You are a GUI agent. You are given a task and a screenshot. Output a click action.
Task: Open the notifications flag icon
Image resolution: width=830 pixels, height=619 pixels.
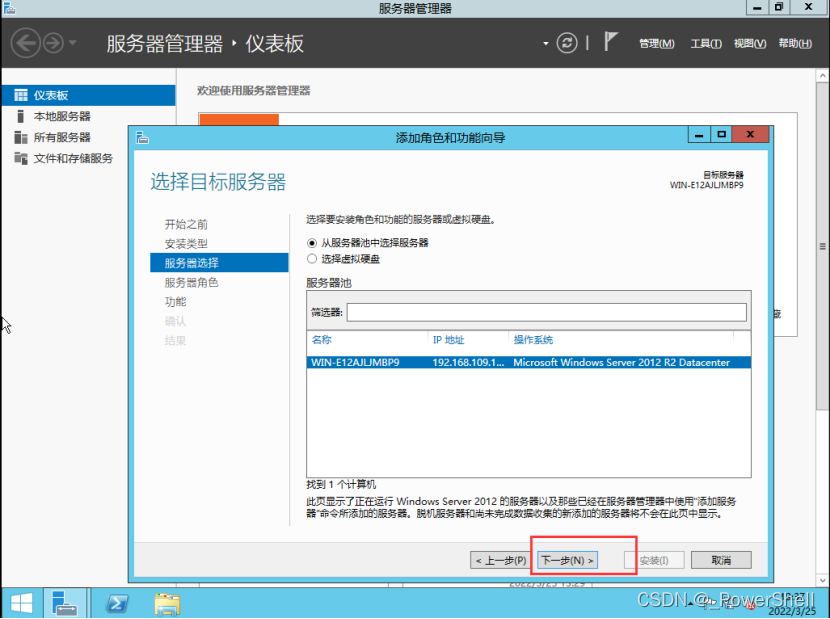click(610, 41)
